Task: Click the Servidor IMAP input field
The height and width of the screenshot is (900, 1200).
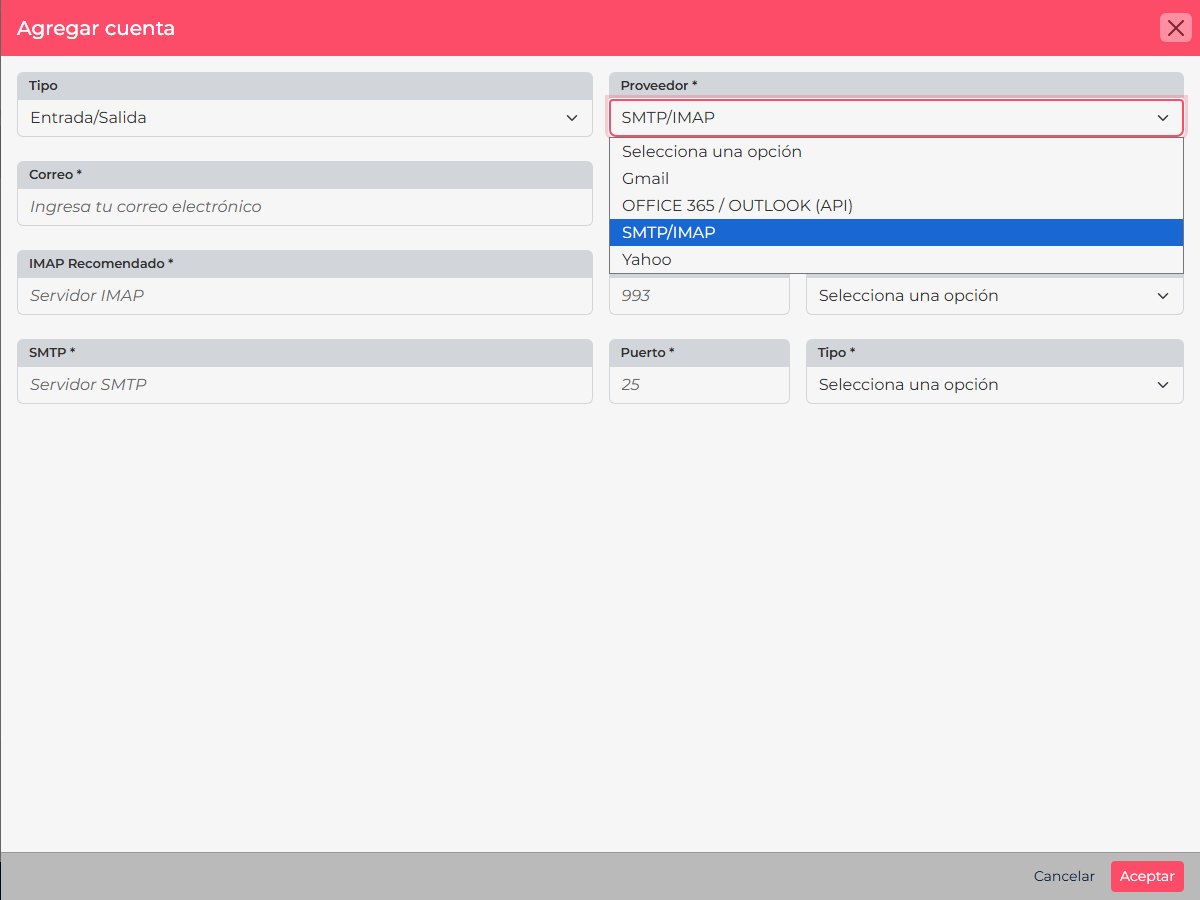Action: [305, 296]
